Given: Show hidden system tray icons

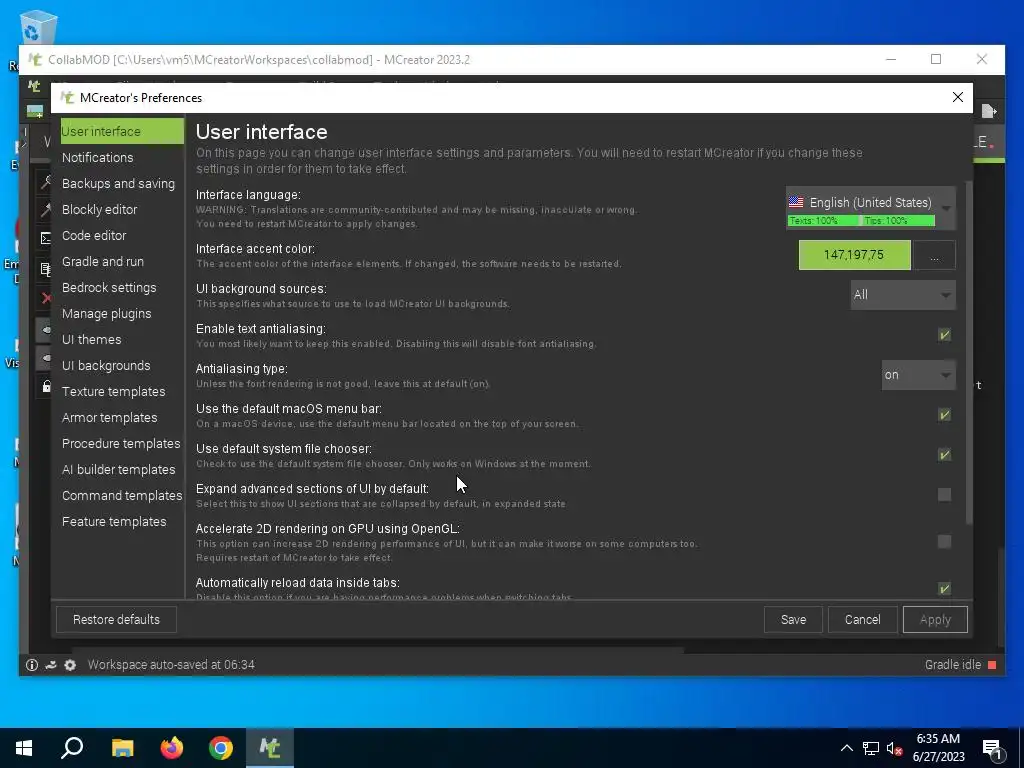Looking at the screenshot, I should (x=846, y=748).
